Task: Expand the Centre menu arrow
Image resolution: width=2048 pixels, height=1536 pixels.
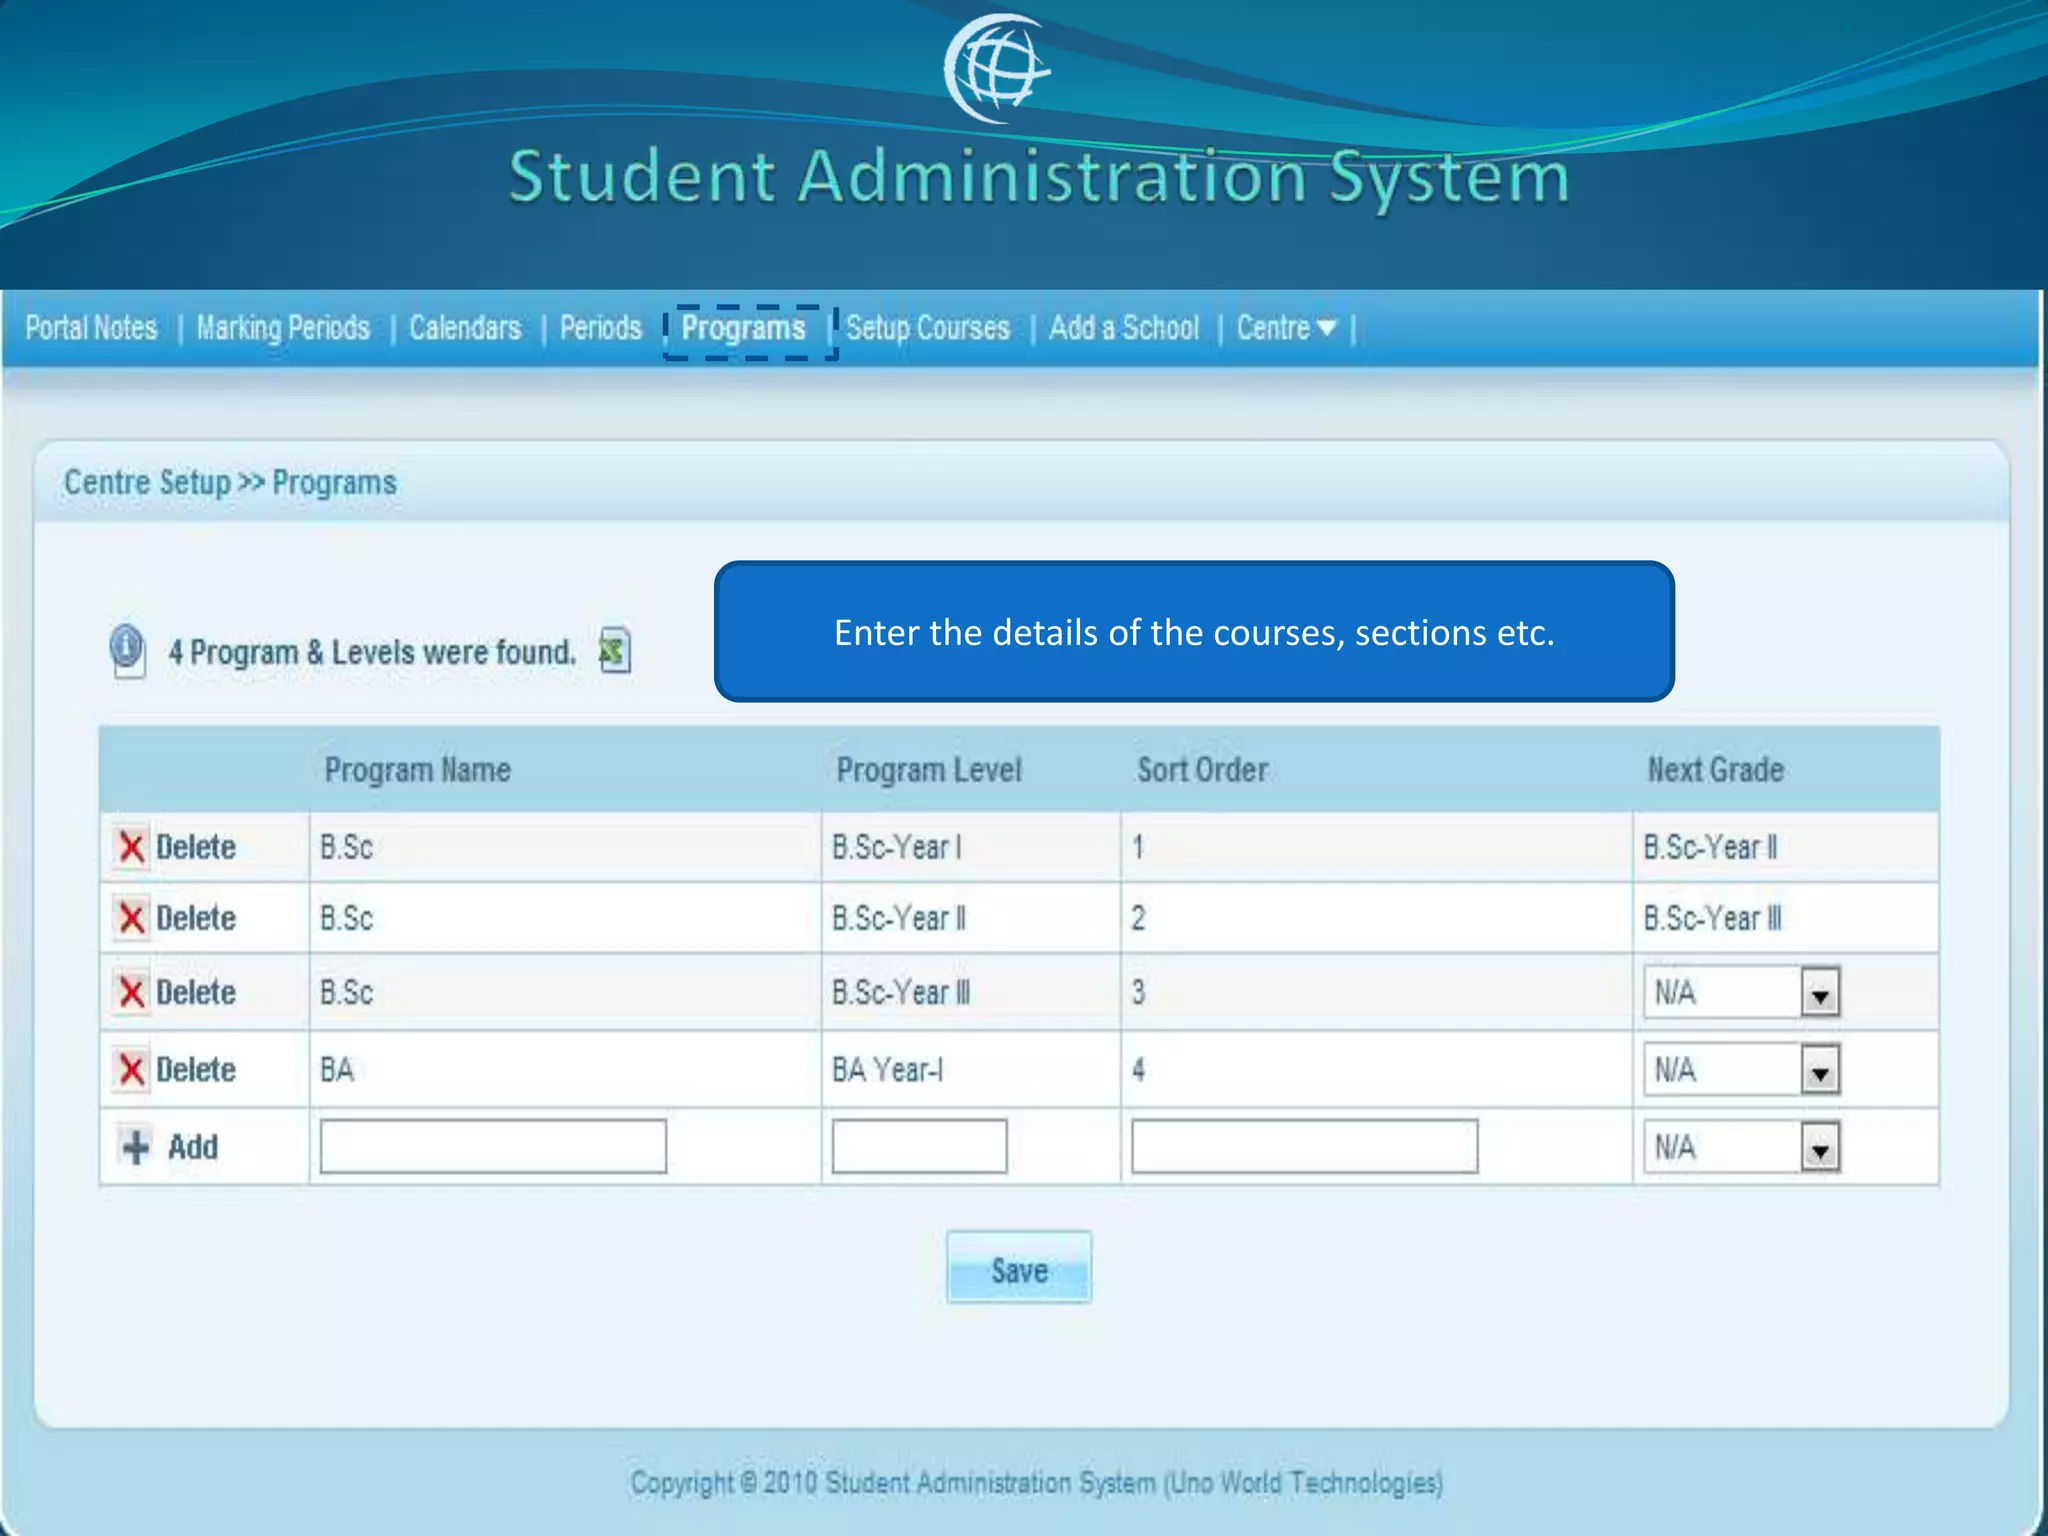Action: point(1326,327)
